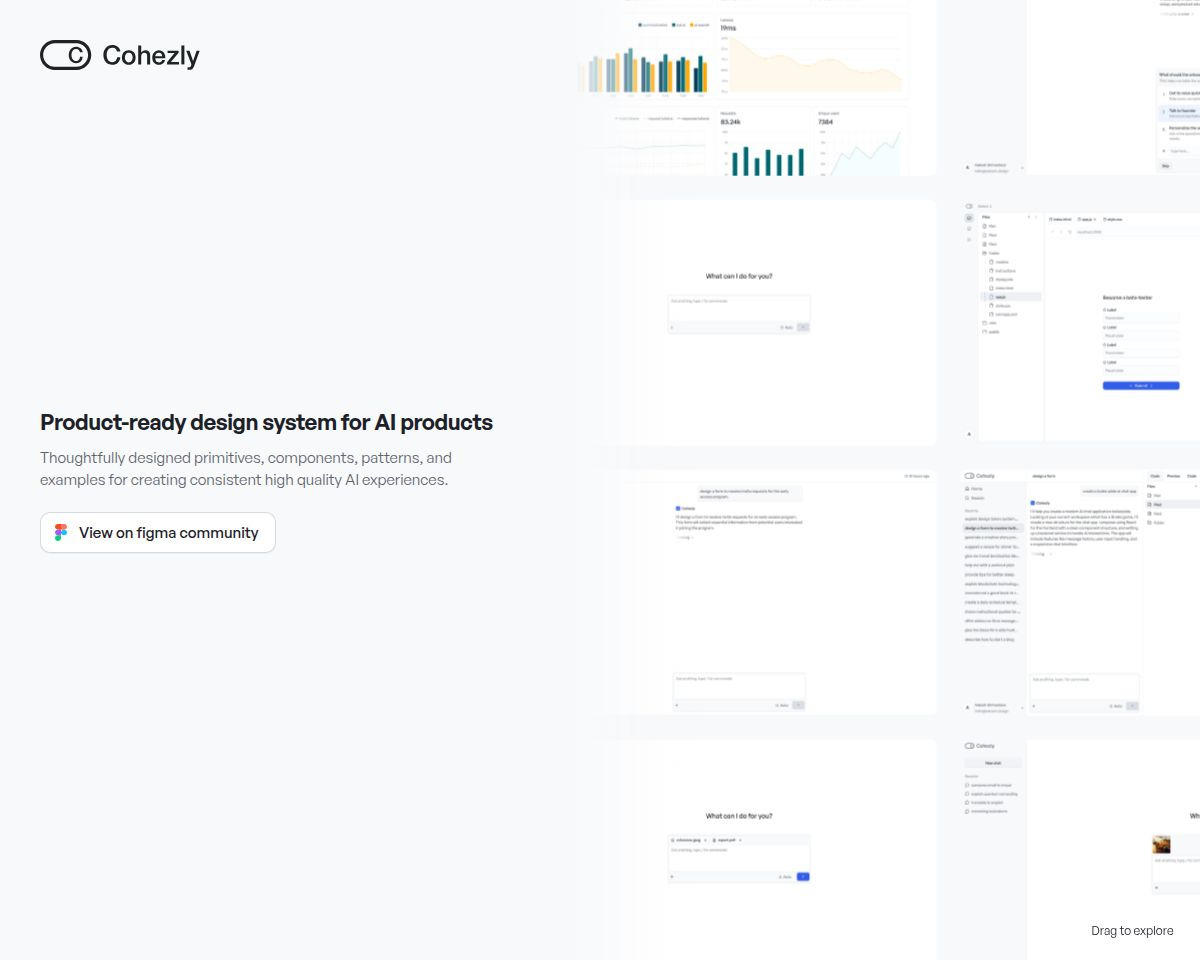
Task: Click the "Drag to explore" hint text
Action: tap(1132, 931)
